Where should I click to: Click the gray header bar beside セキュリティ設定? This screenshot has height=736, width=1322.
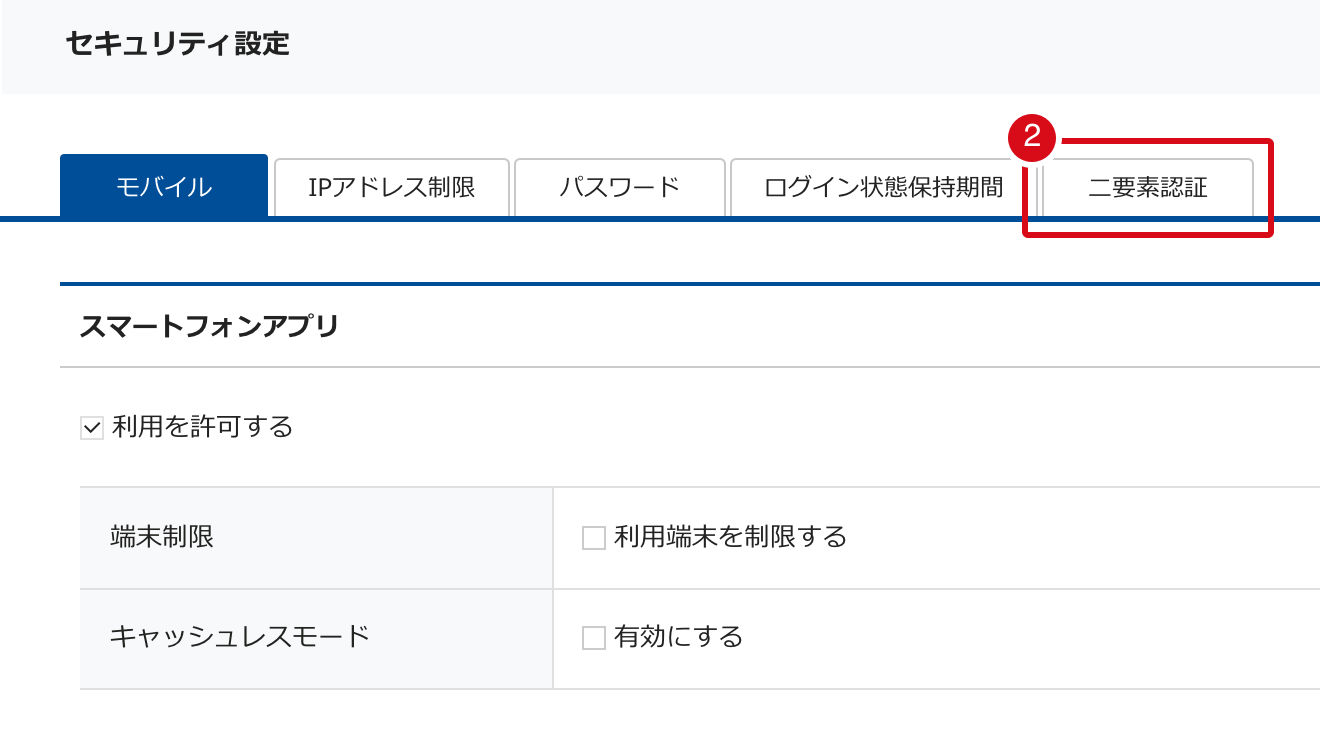800,46
